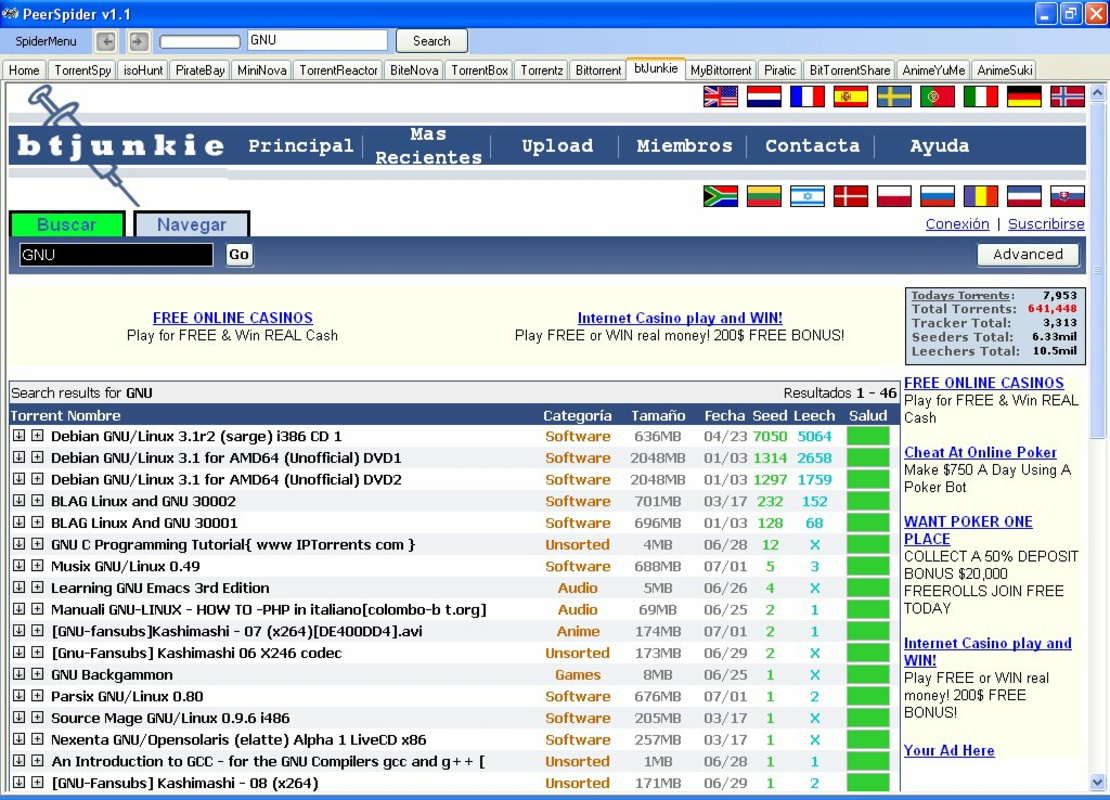
Task: Expand Source Mage GNU/Linux 0.9.6 i486 row
Action: (37, 717)
